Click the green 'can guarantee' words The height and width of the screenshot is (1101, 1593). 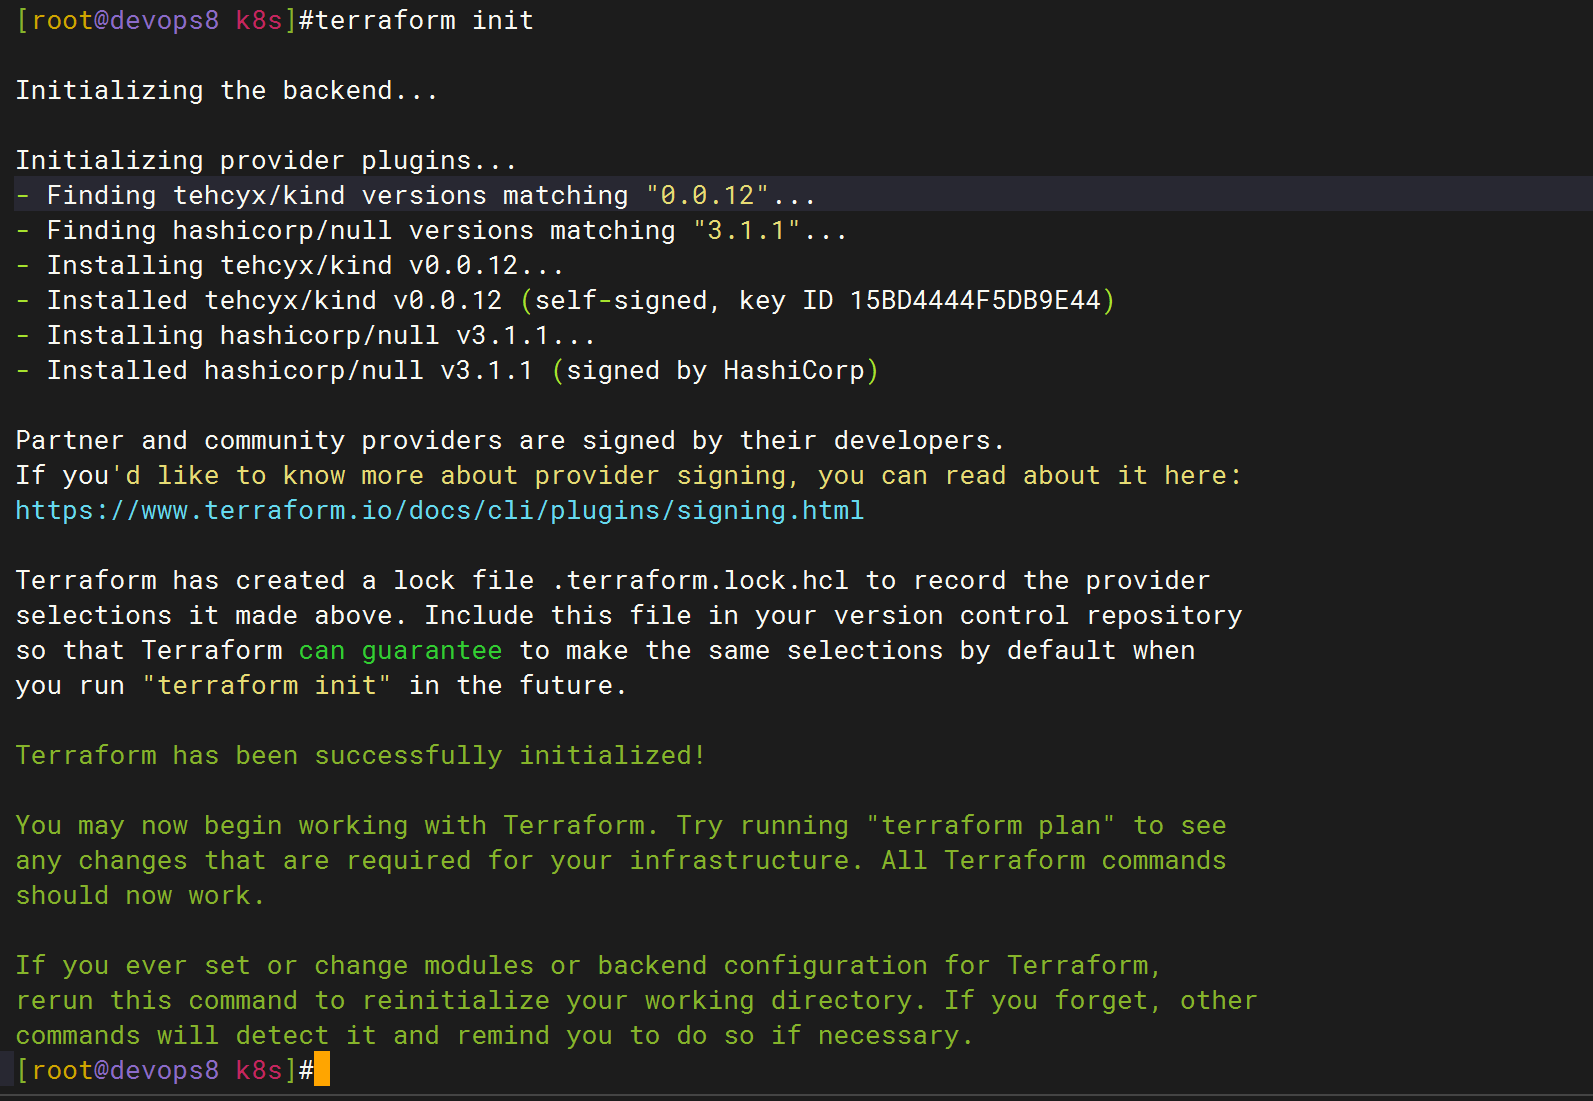400,651
